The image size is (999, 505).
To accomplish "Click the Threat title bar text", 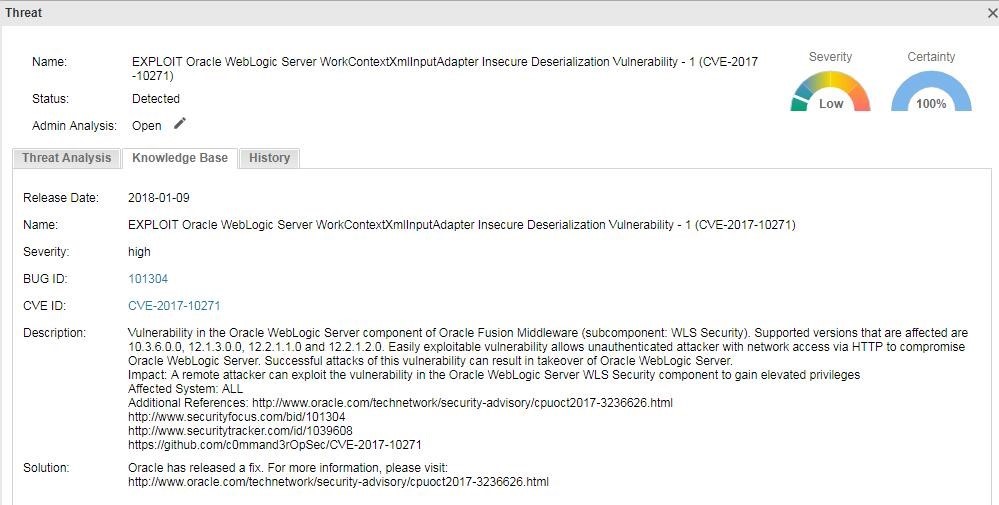I will [x=24, y=12].
